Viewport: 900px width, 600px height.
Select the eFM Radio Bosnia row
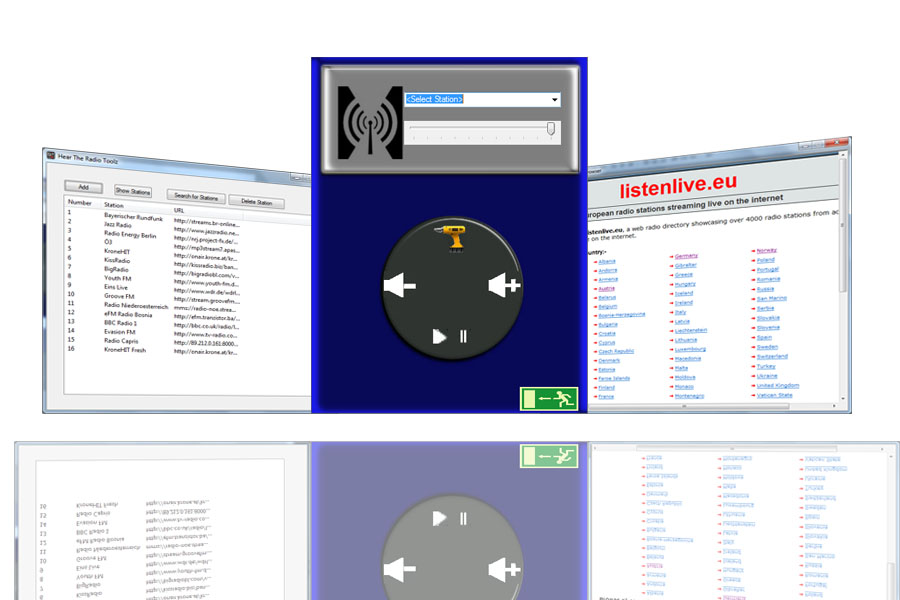coord(153,314)
